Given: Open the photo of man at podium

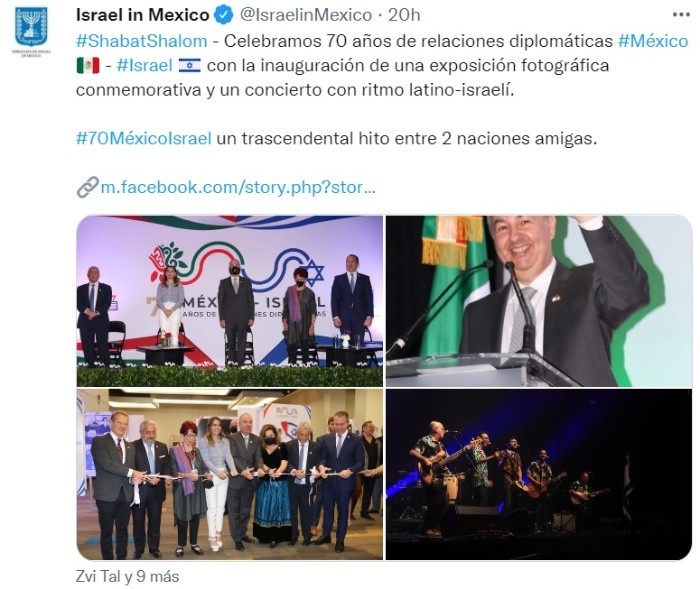Looking at the screenshot, I should click(x=539, y=301).
